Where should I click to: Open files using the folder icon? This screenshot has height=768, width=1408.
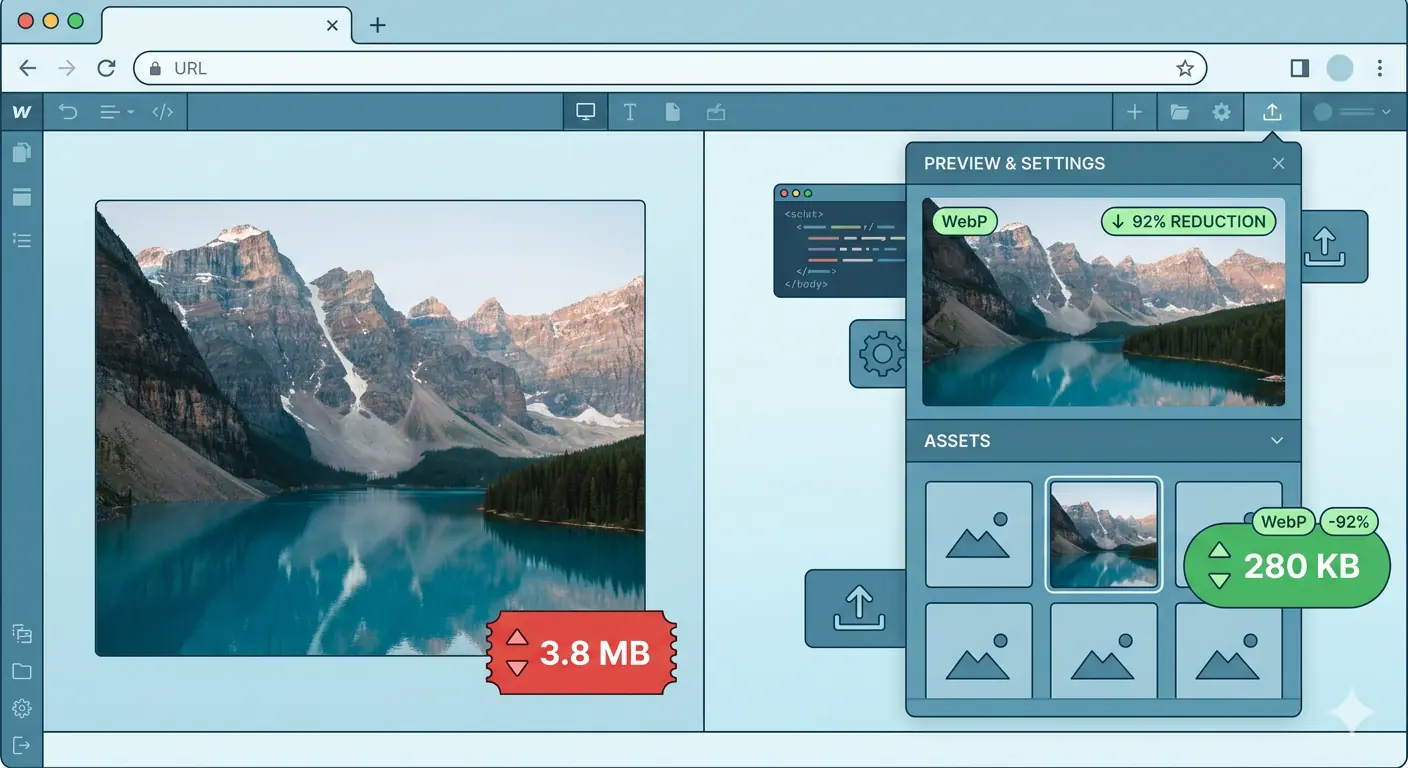(x=1177, y=112)
